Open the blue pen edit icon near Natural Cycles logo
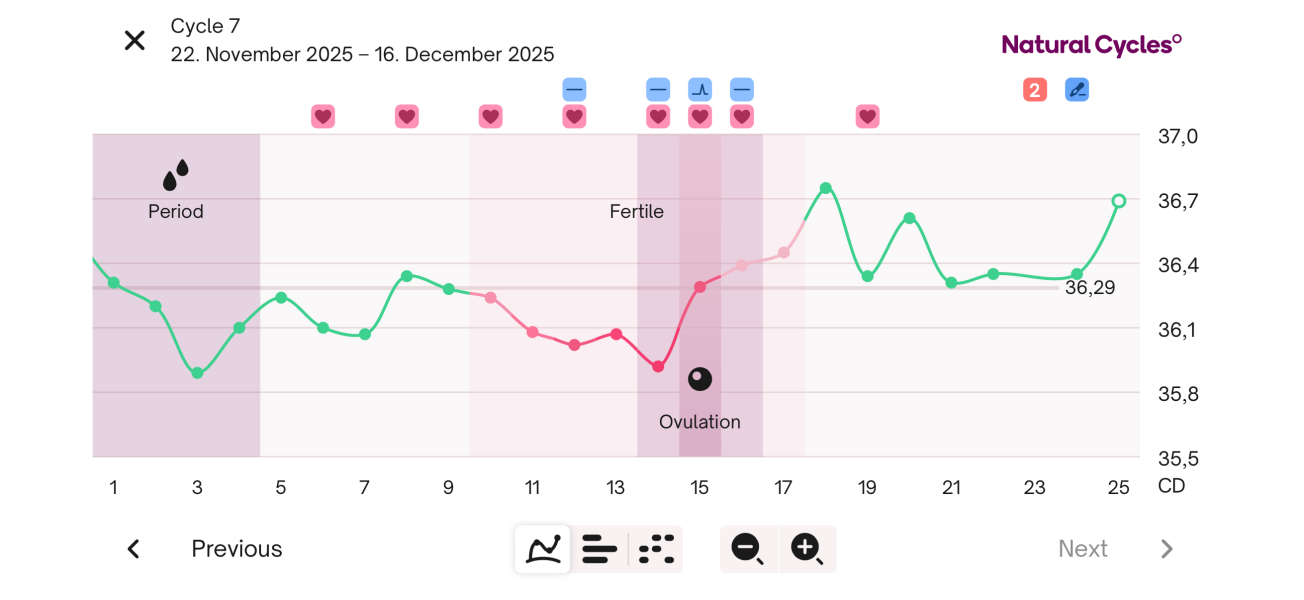 point(1077,89)
